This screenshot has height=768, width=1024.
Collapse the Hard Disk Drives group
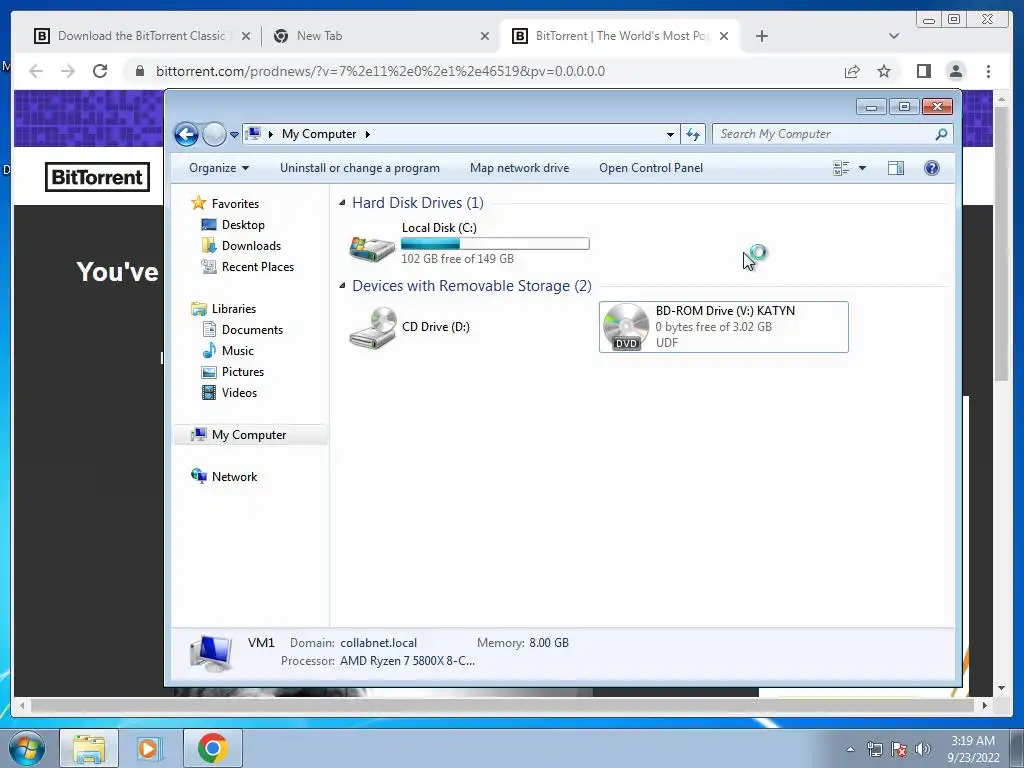(x=342, y=203)
